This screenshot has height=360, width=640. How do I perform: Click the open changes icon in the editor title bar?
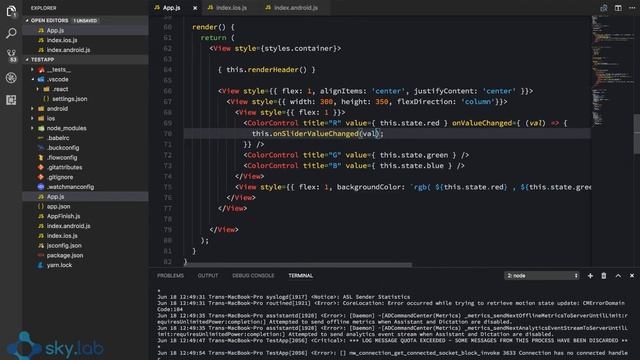[604, 8]
